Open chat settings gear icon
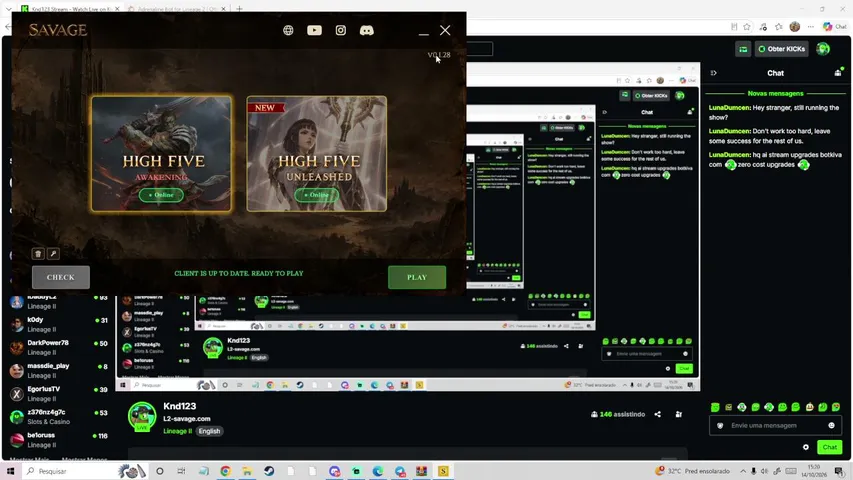Image resolution: width=853 pixels, height=480 pixels. point(806,447)
